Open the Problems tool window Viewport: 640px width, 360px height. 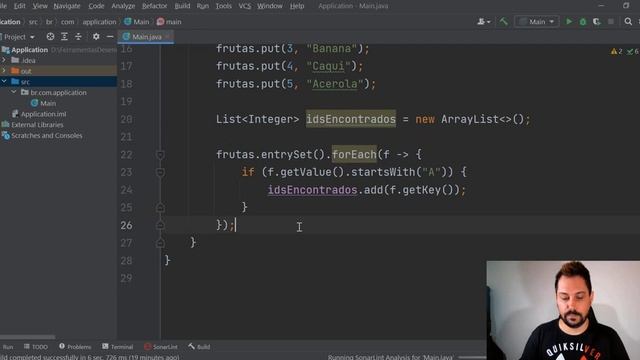click(75, 347)
